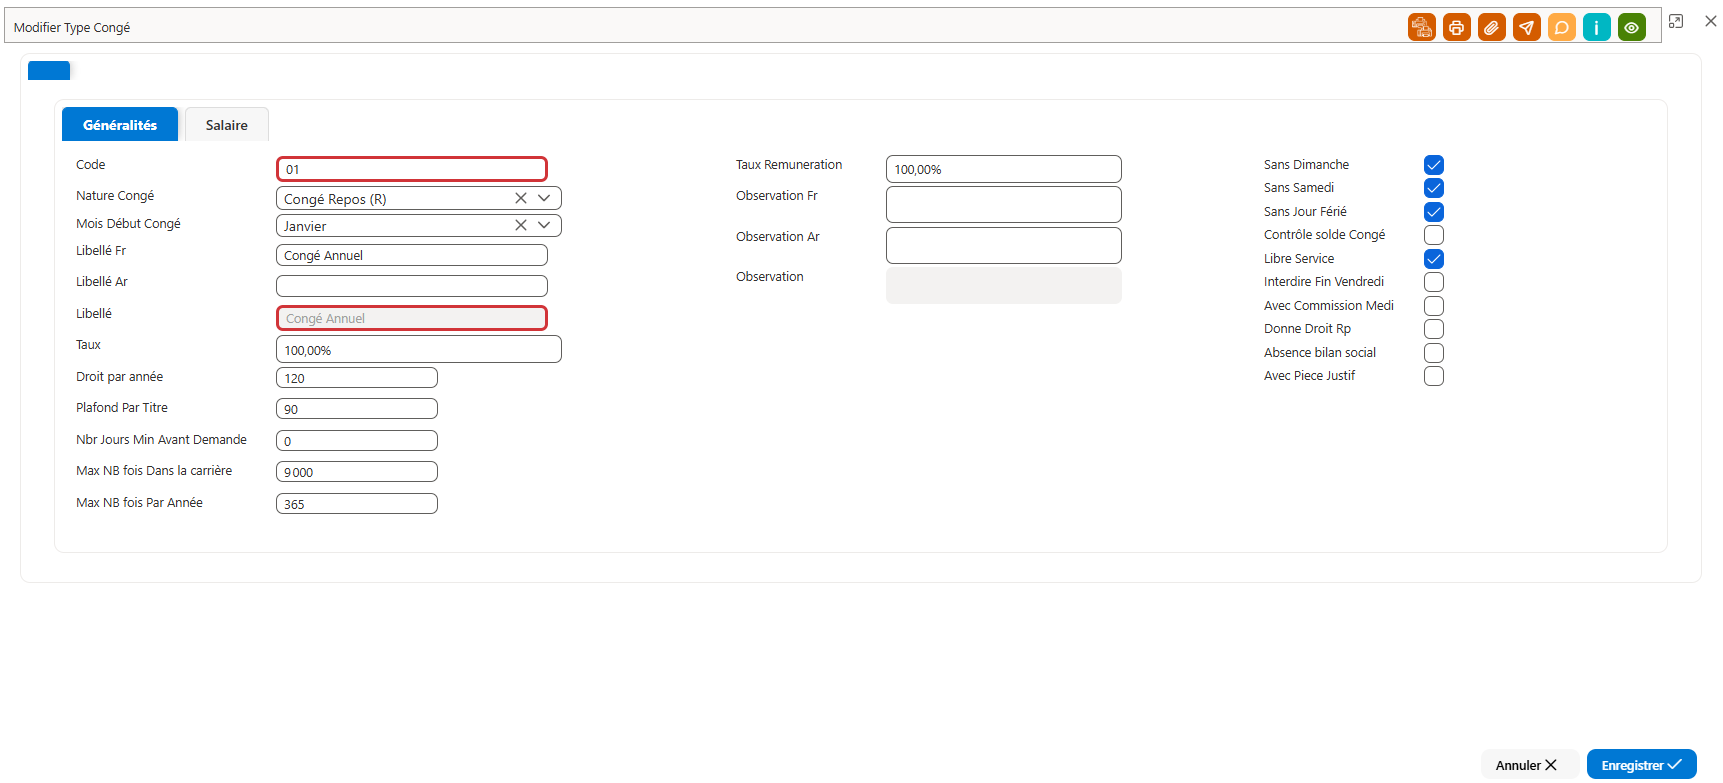This screenshot has width=1723, height=783.
Task: Click the Annuler button
Action: click(x=1527, y=765)
